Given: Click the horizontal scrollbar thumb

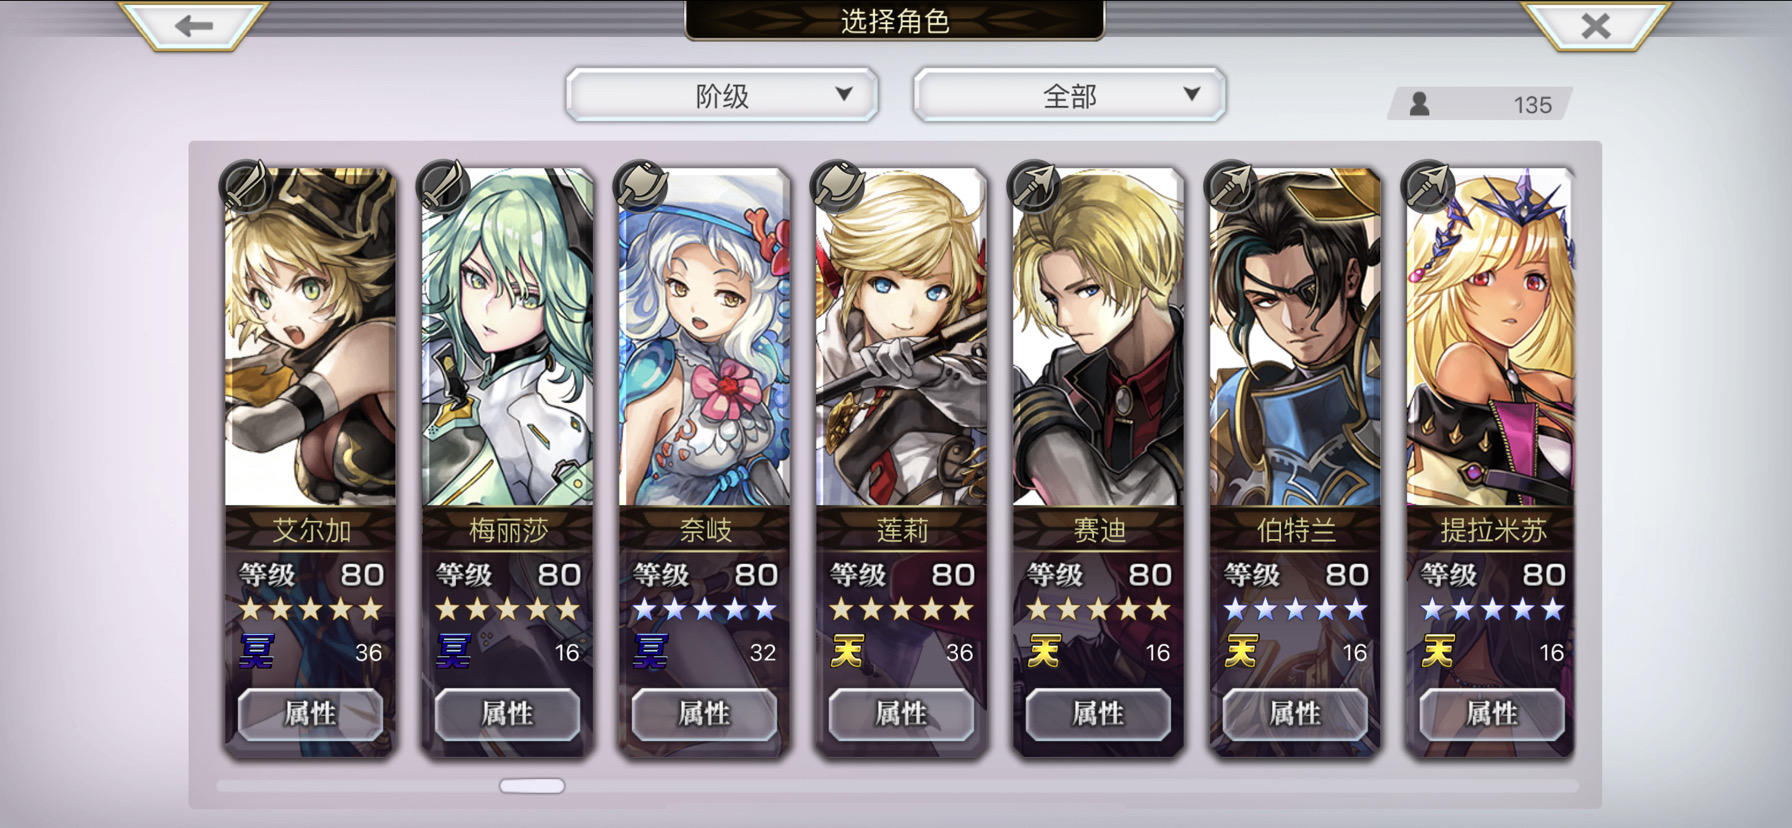Looking at the screenshot, I should pos(532,786).
